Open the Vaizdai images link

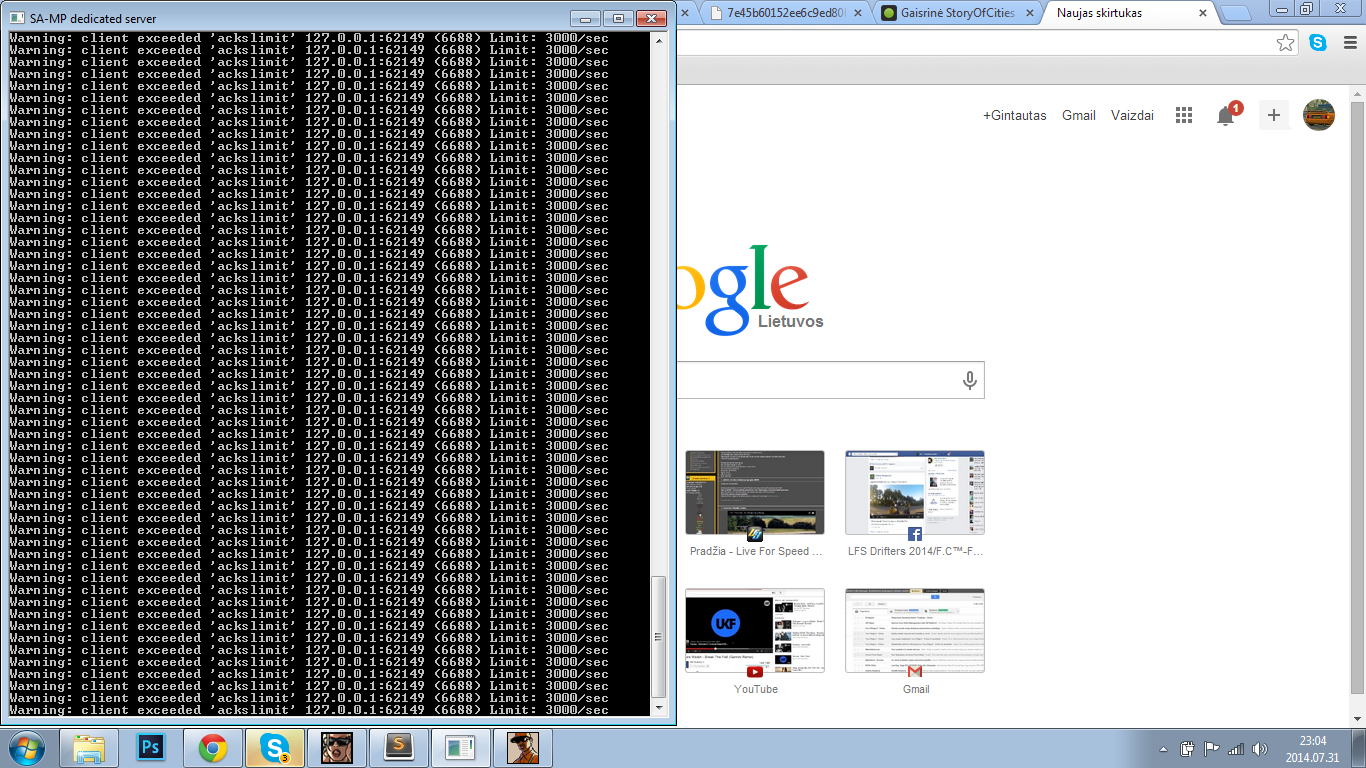[1132, 115]
